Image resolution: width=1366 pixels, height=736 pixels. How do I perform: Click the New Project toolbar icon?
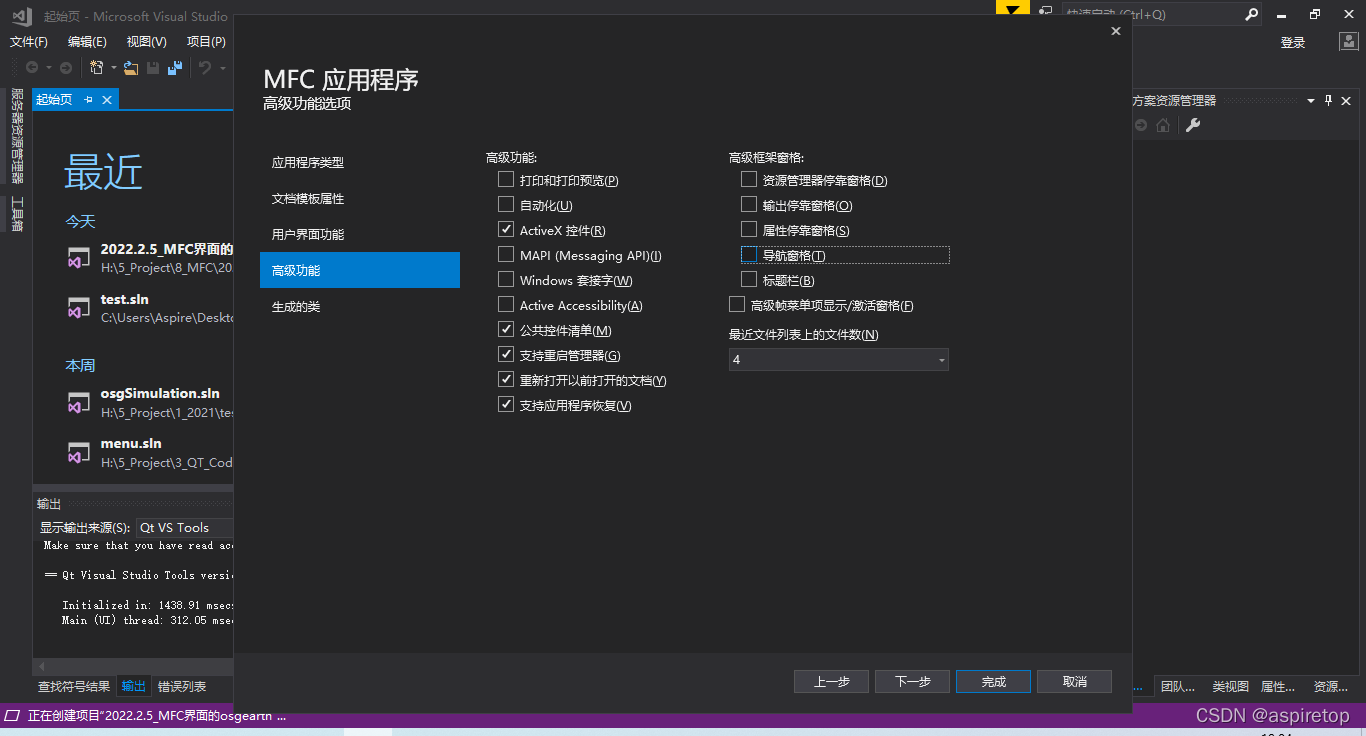point(97,68)
